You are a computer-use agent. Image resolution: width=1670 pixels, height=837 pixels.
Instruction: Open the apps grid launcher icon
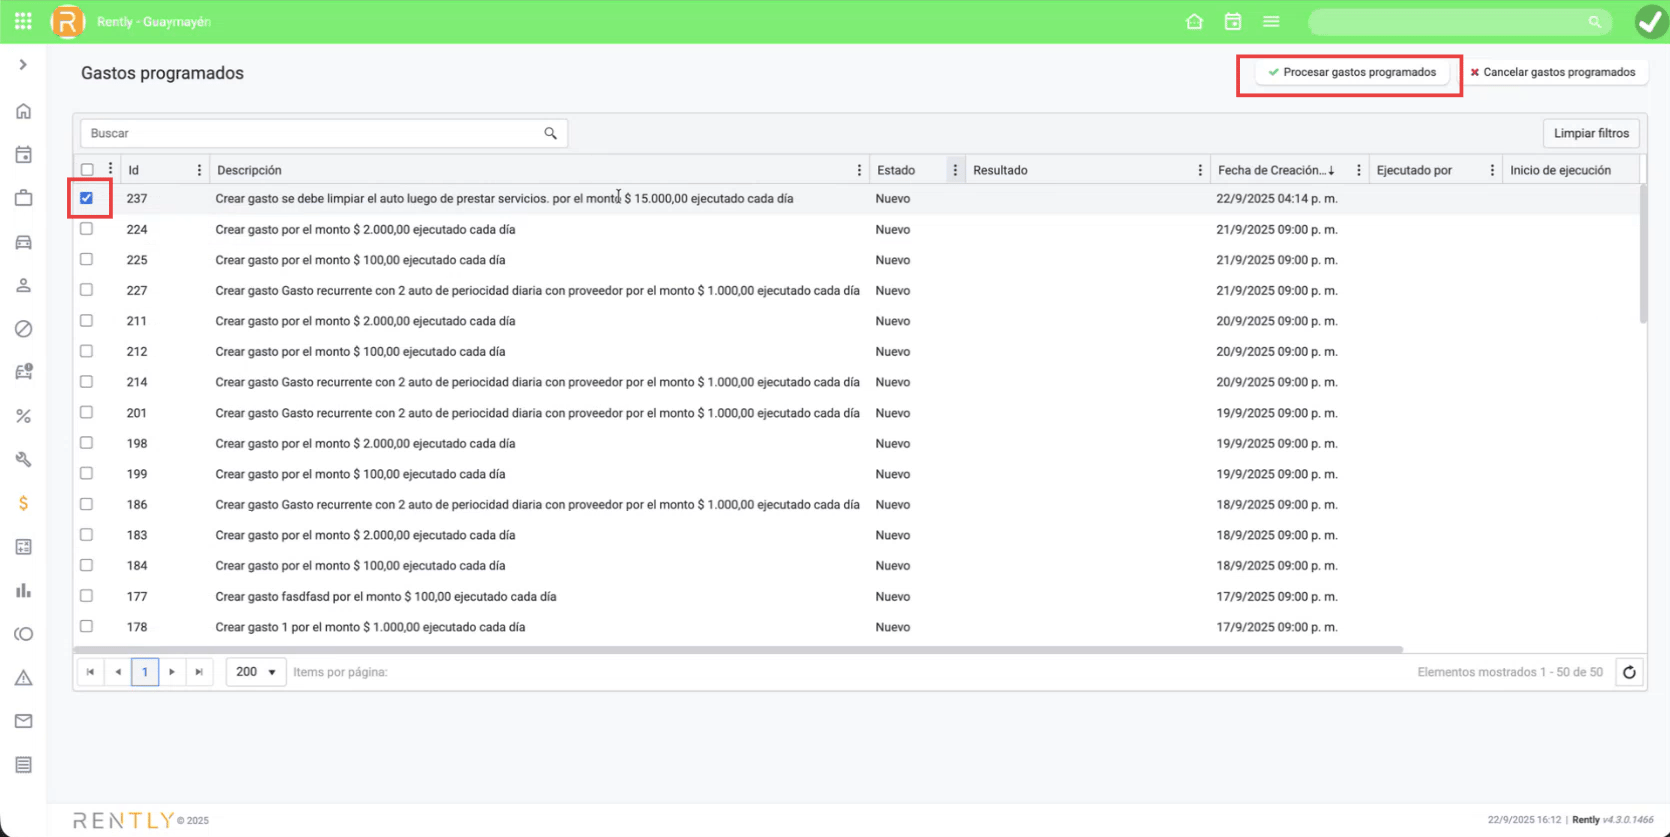coord(23,21)
